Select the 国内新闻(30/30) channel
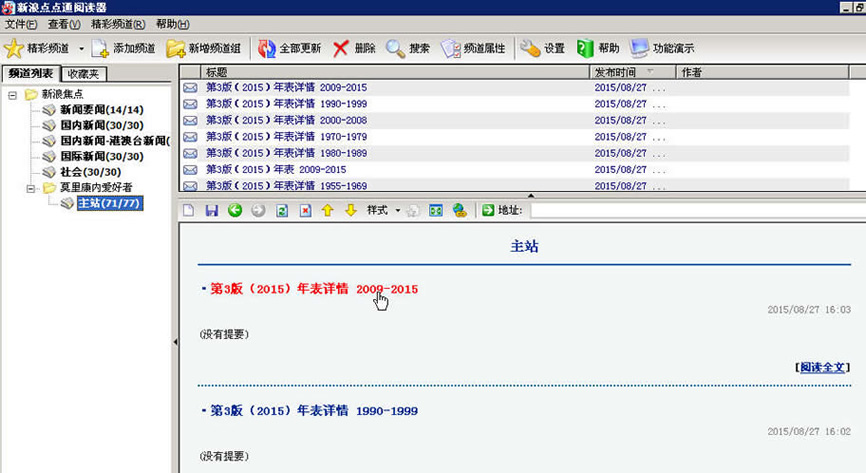Image resolution: width=866 pixels, height=473 pixels. click(102, 125)
